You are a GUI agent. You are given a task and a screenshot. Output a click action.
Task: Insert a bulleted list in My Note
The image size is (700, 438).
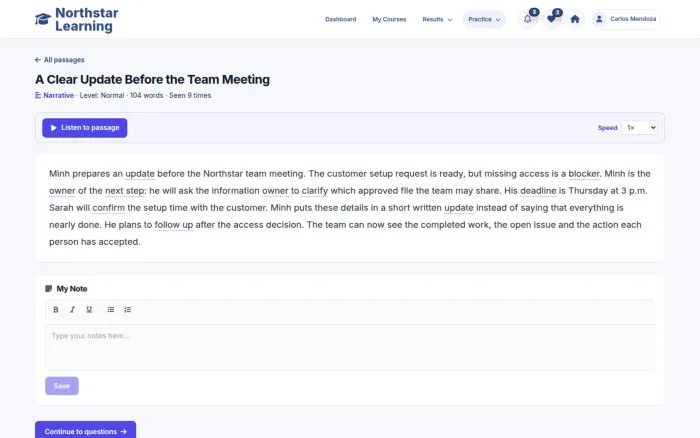tap(111, 309)
